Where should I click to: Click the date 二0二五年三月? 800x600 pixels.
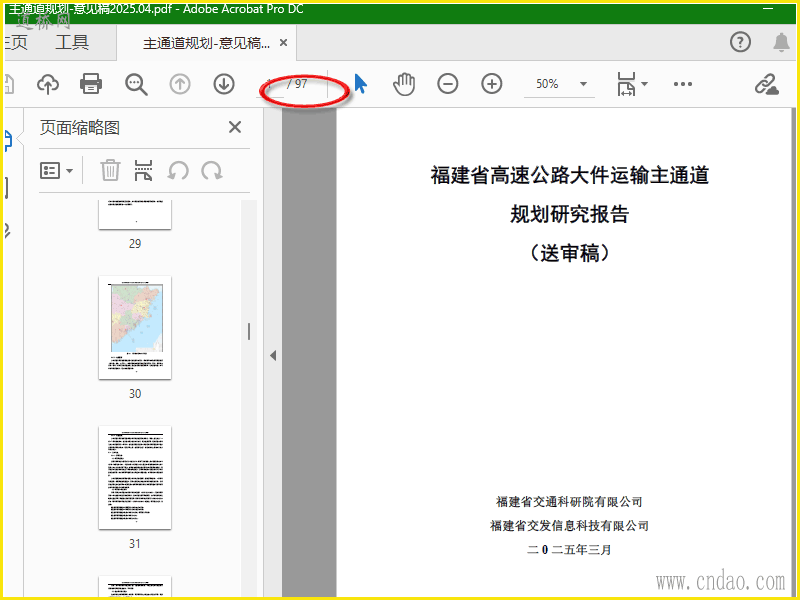(569, 550)
